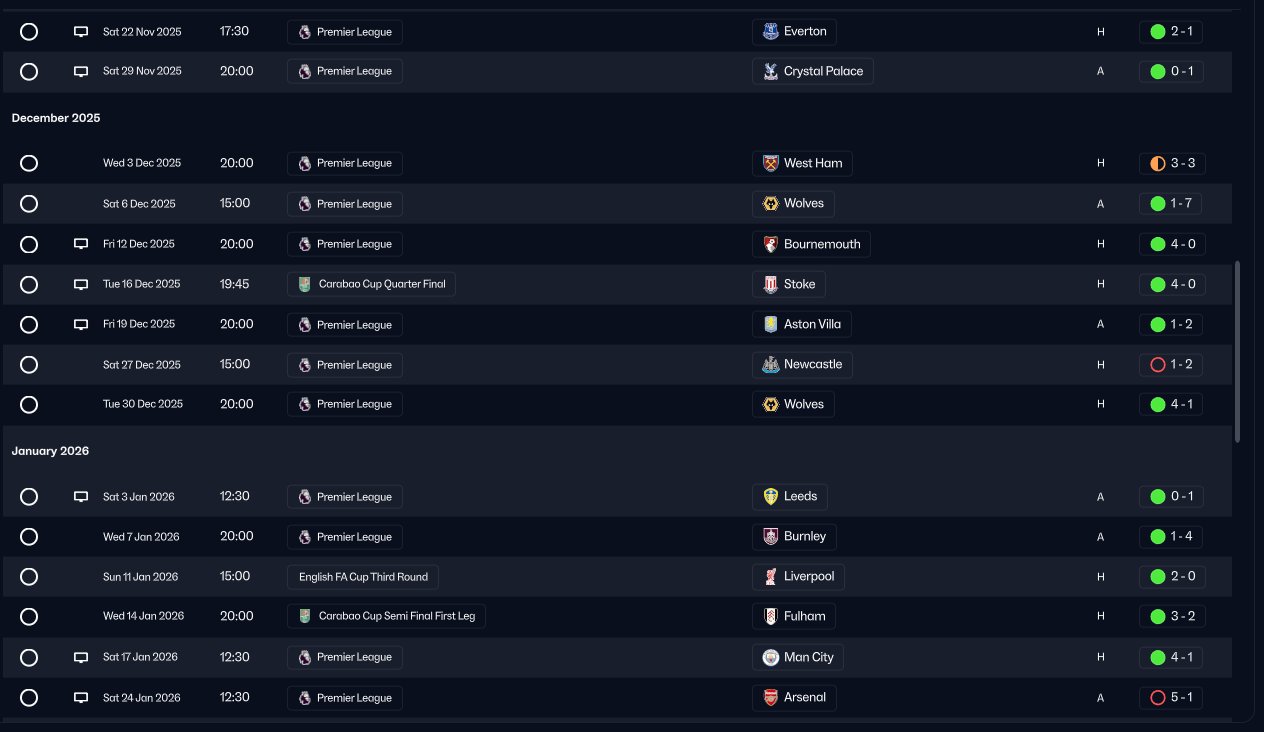Click the vertical scrollbar thumb
The image size is (1264, 732).
pos(1238,352)
